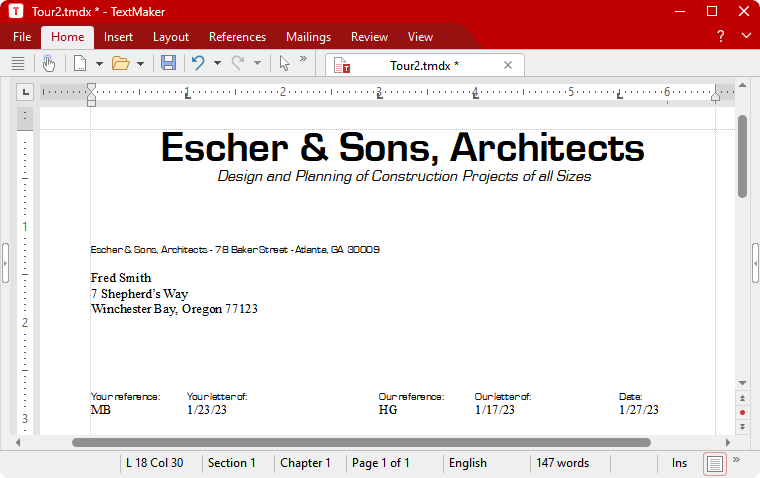Open the Insert ribbon tab
760x478 pixels.
pos(118,37)
